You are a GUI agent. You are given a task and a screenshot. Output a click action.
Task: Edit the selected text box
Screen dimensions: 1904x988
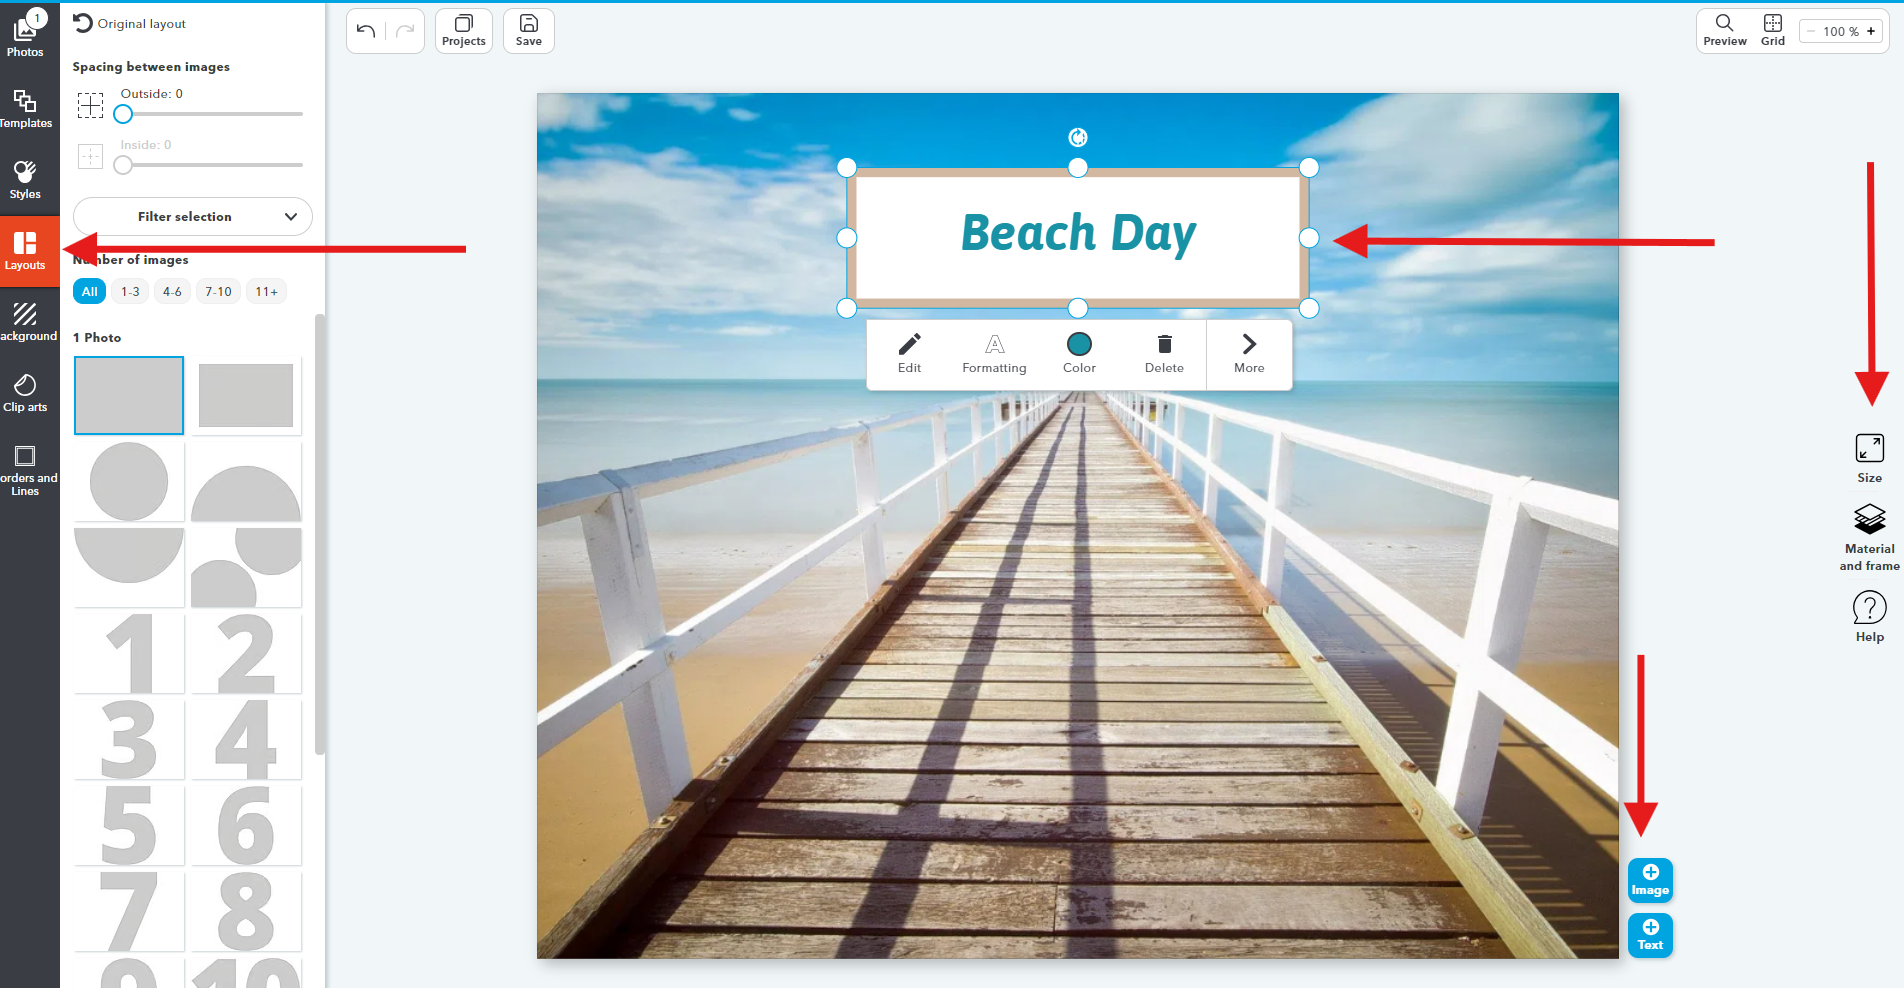[909, 354]
